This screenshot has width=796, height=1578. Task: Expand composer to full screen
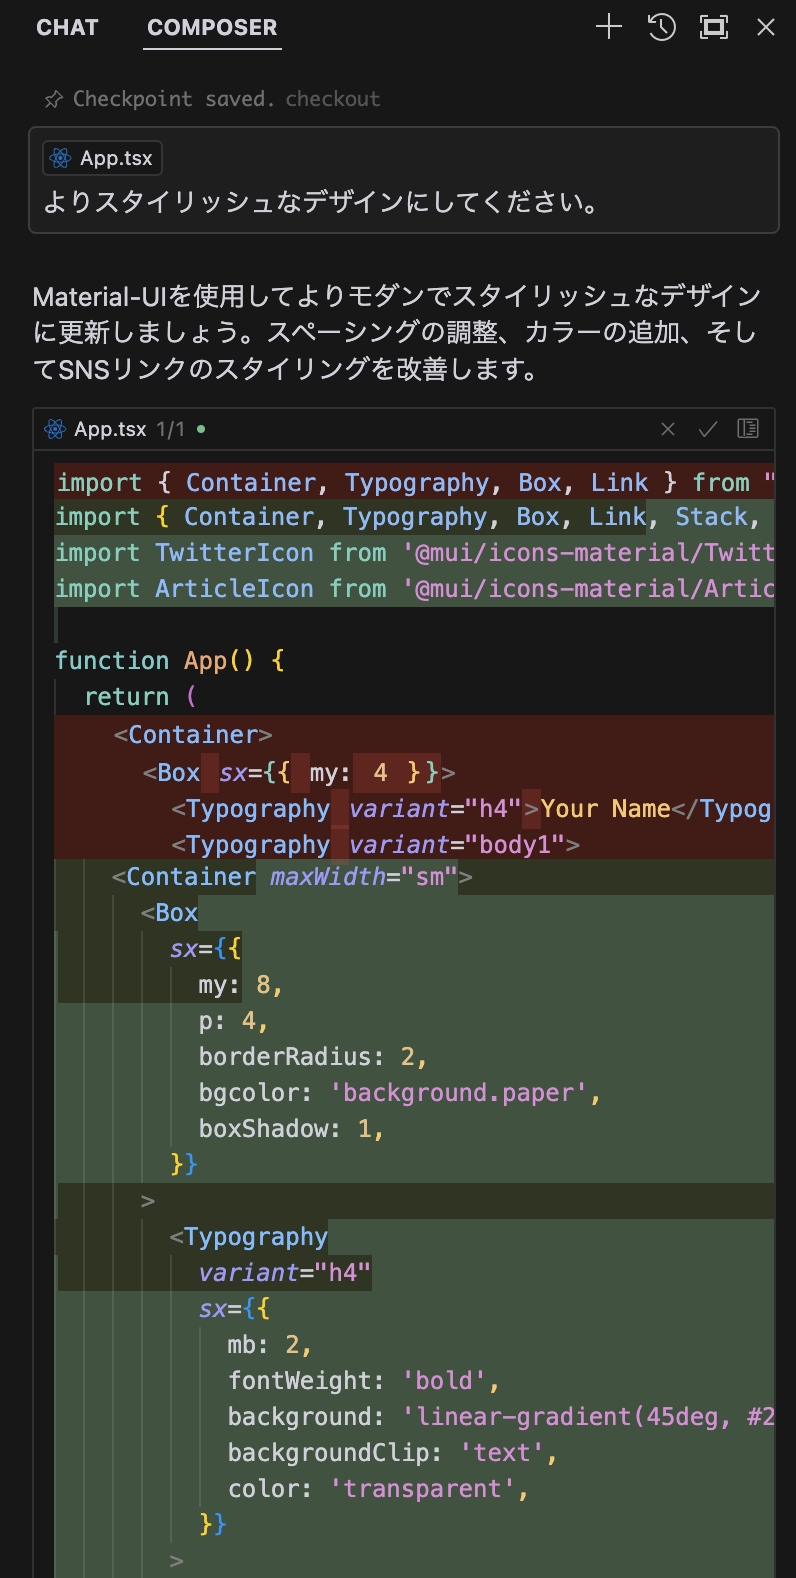[714, 27]
